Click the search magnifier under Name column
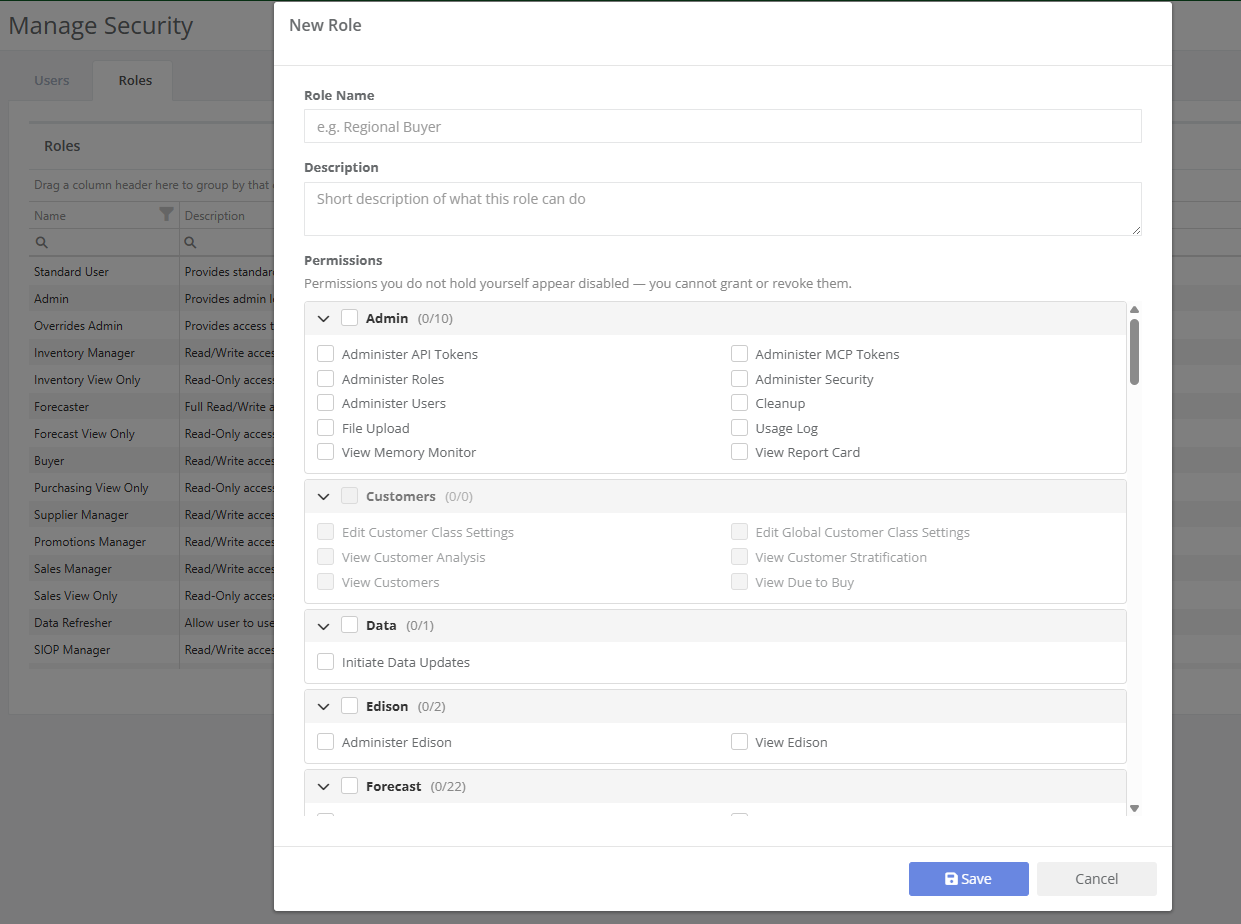1241x924 pixels. [42, 242]
